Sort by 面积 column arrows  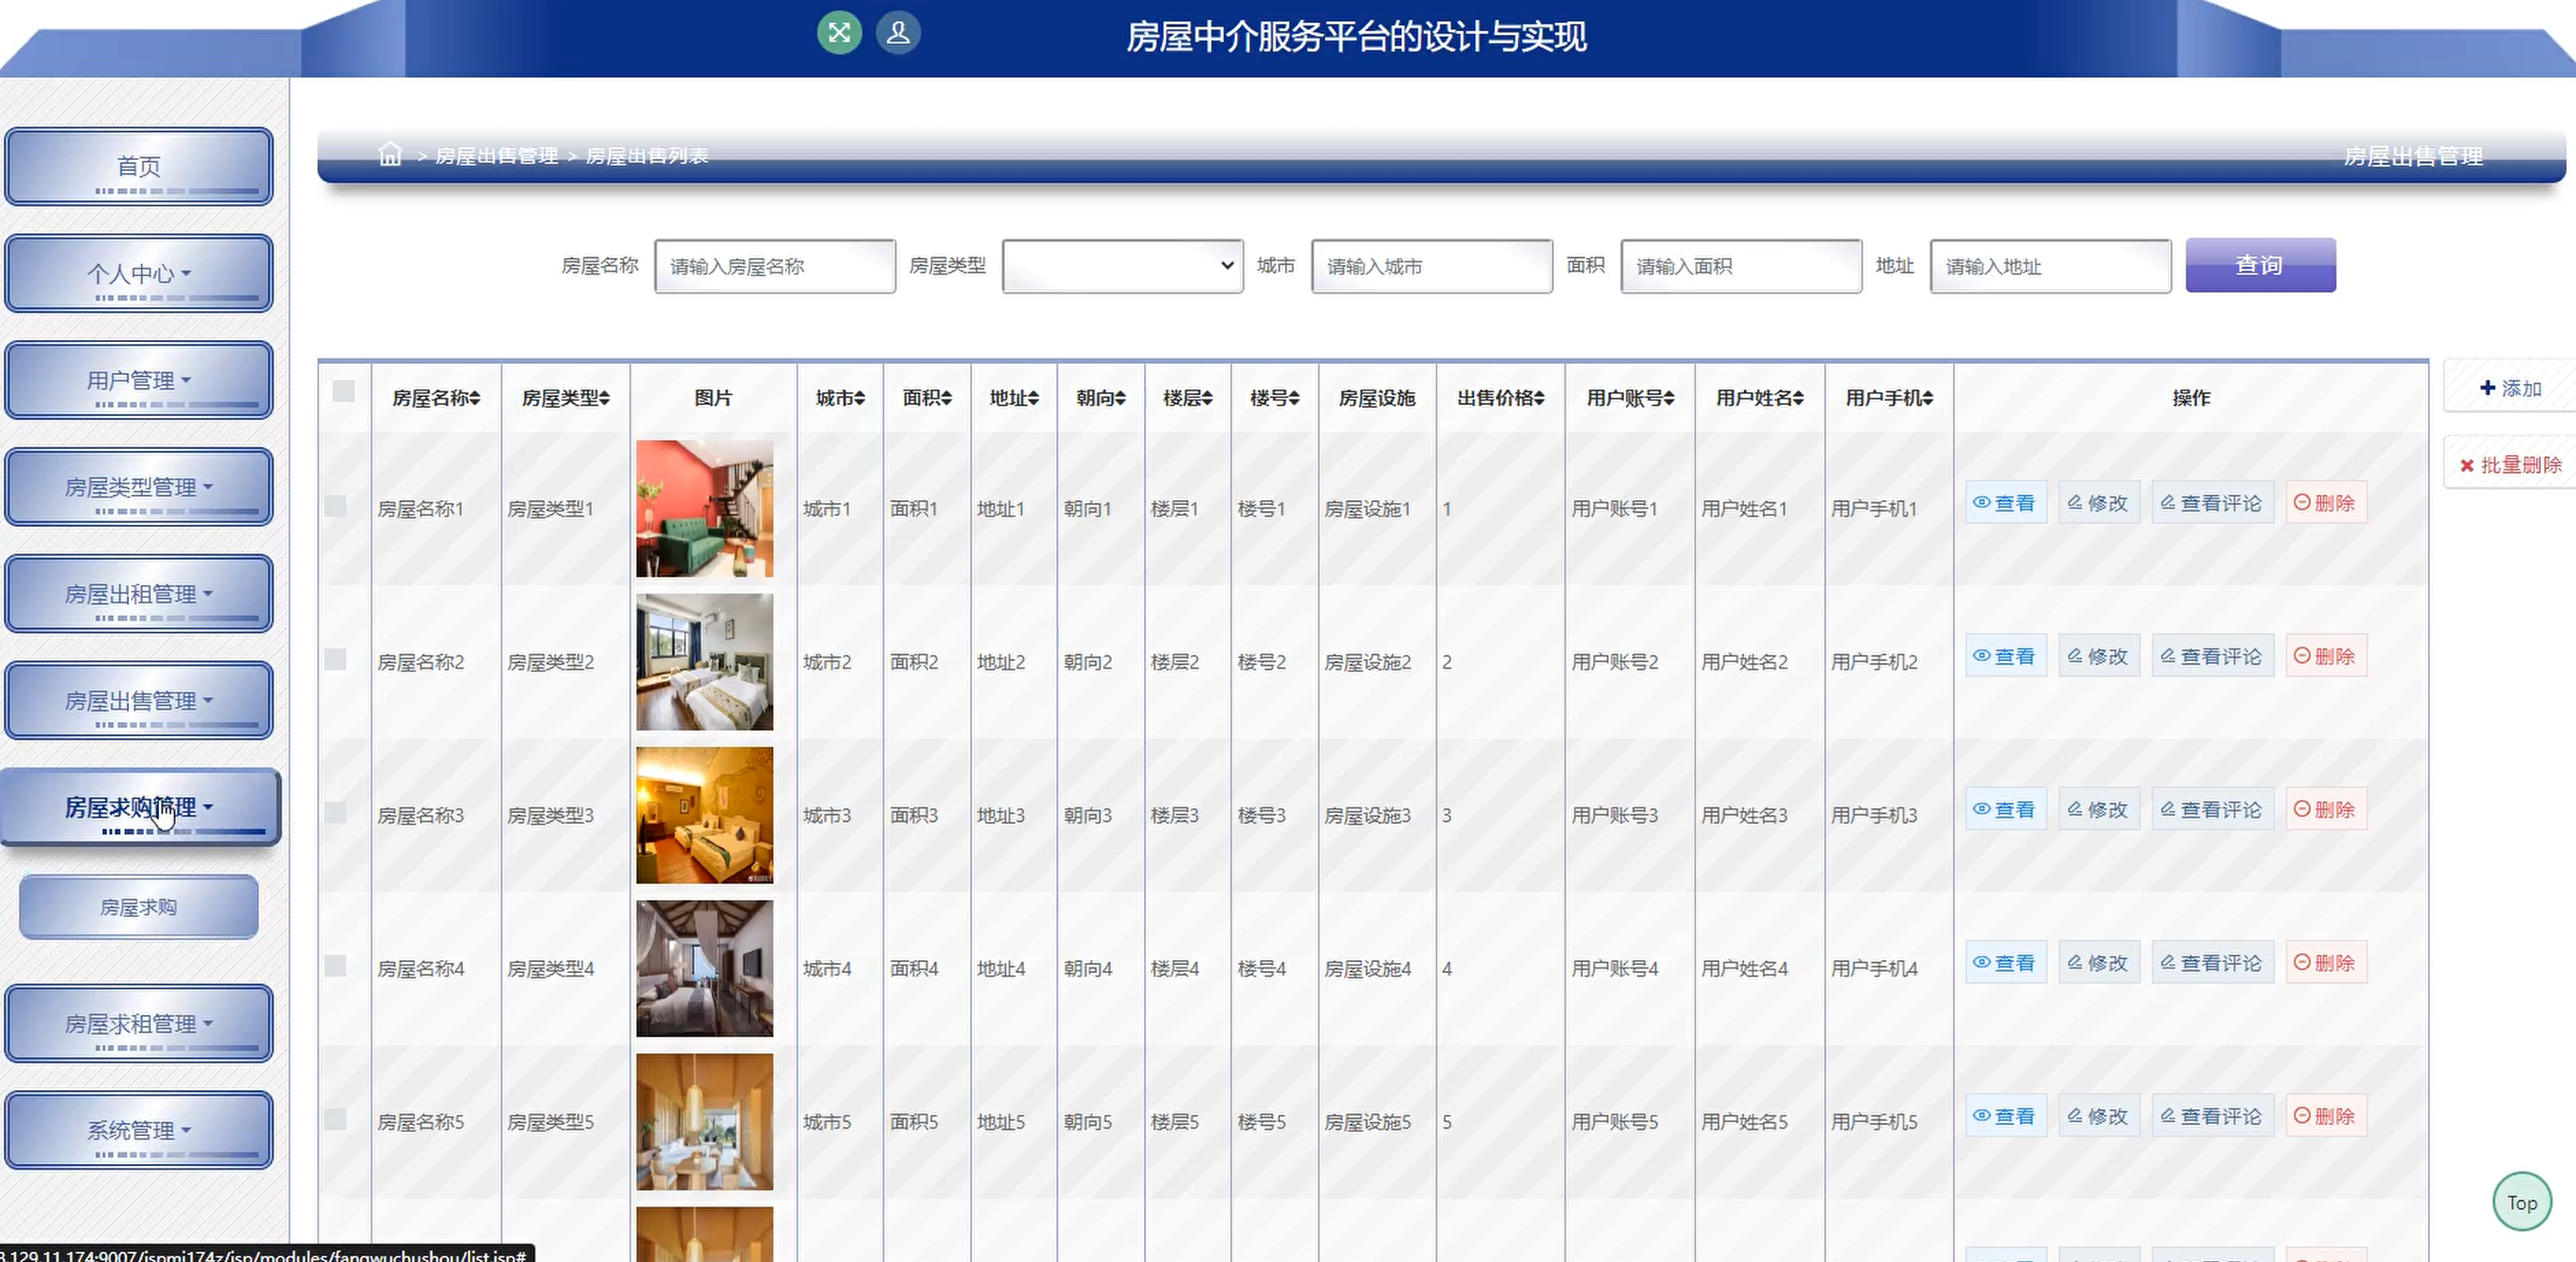pos(946,398)
